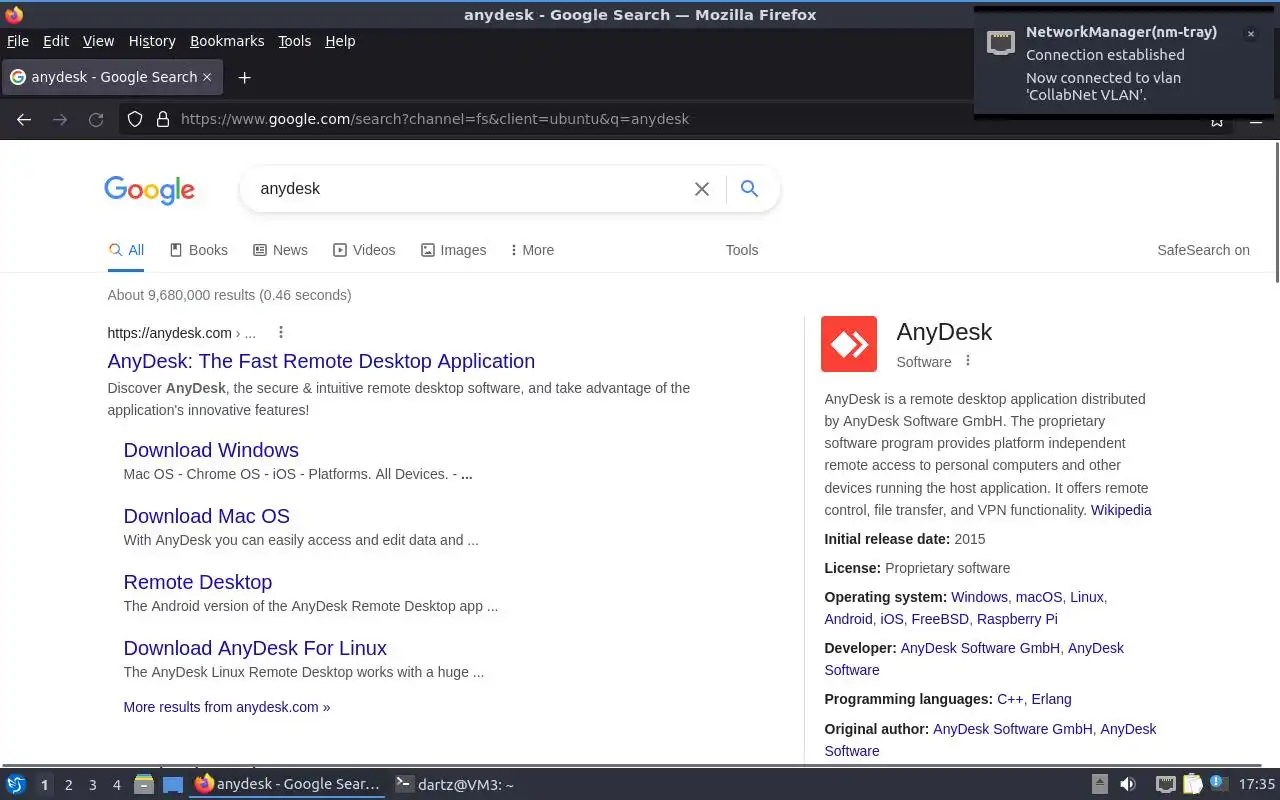The image size is (1280, 800).
Task: Open the Help menu
Action: pyautogui.click(x=340, y=41)
